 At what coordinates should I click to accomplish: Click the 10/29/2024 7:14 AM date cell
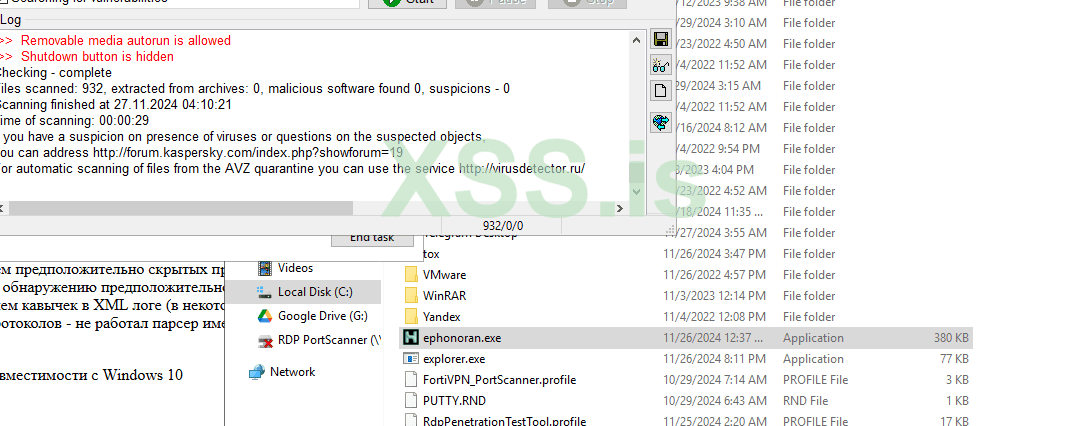click(x=715, y=380)
